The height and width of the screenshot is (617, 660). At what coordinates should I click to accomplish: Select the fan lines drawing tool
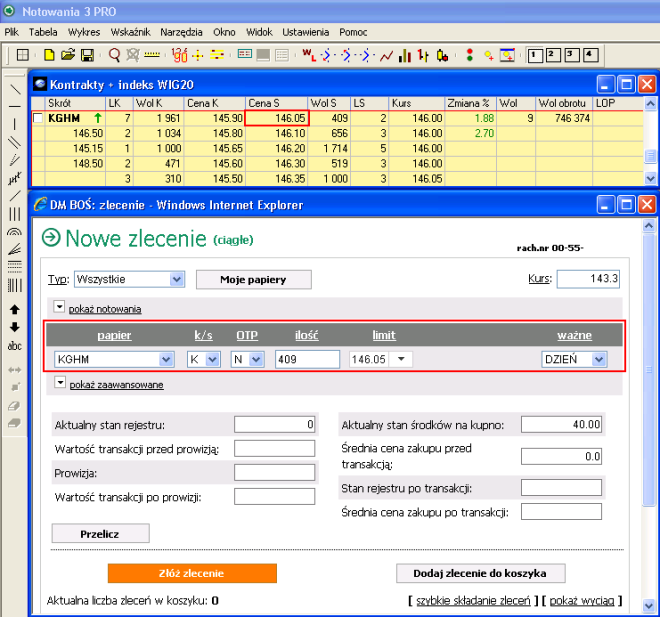pos(15,249)
